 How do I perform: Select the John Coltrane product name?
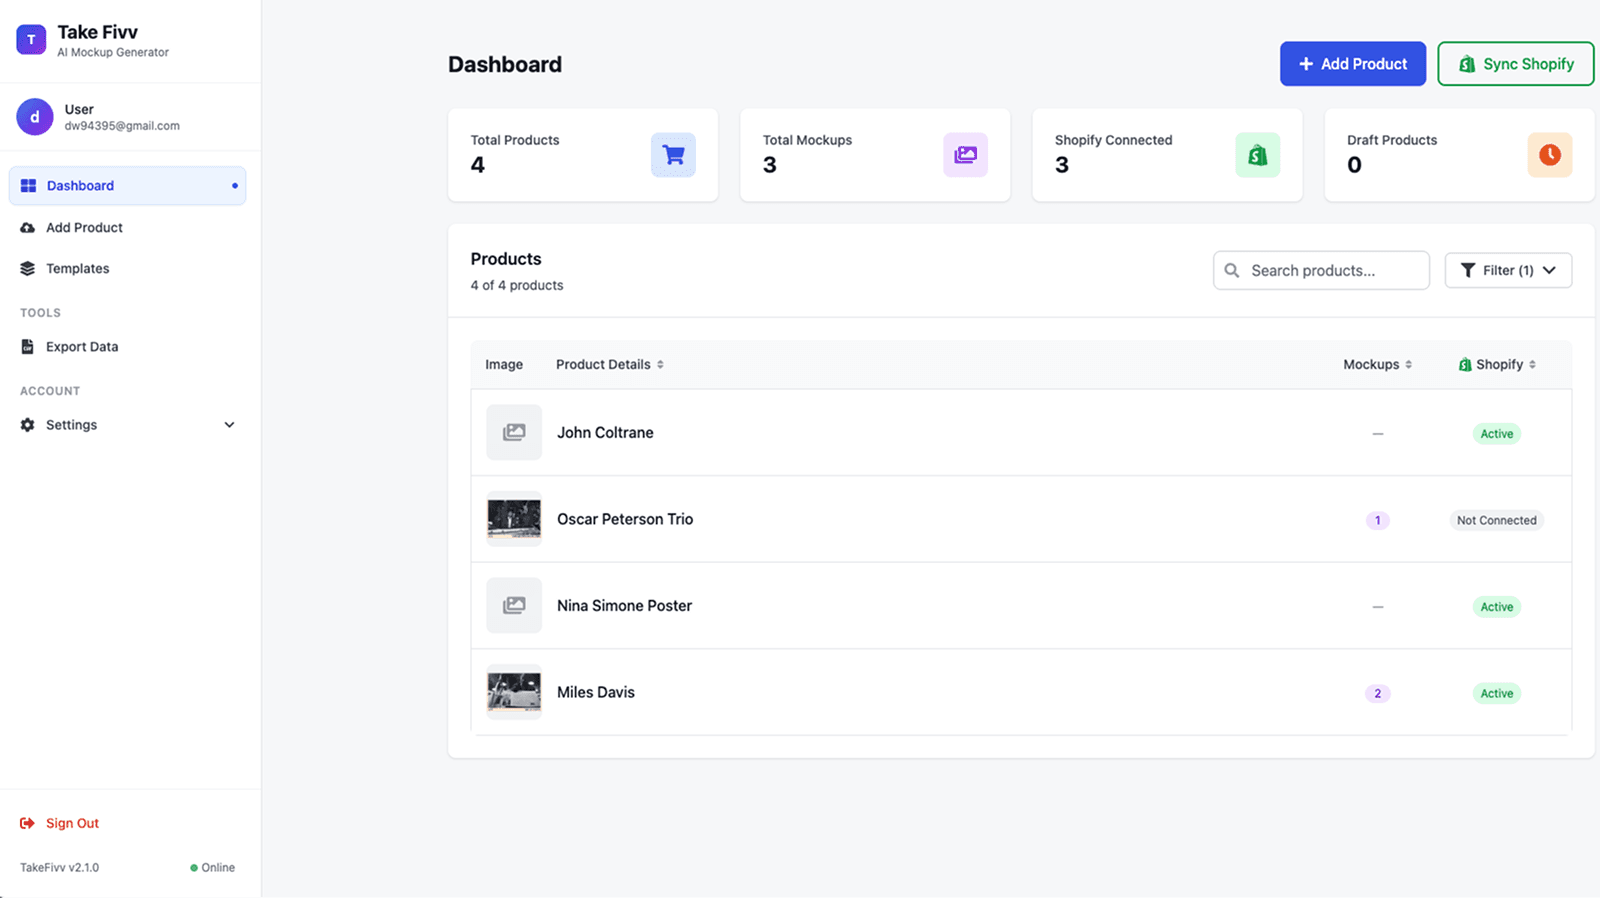605,433
